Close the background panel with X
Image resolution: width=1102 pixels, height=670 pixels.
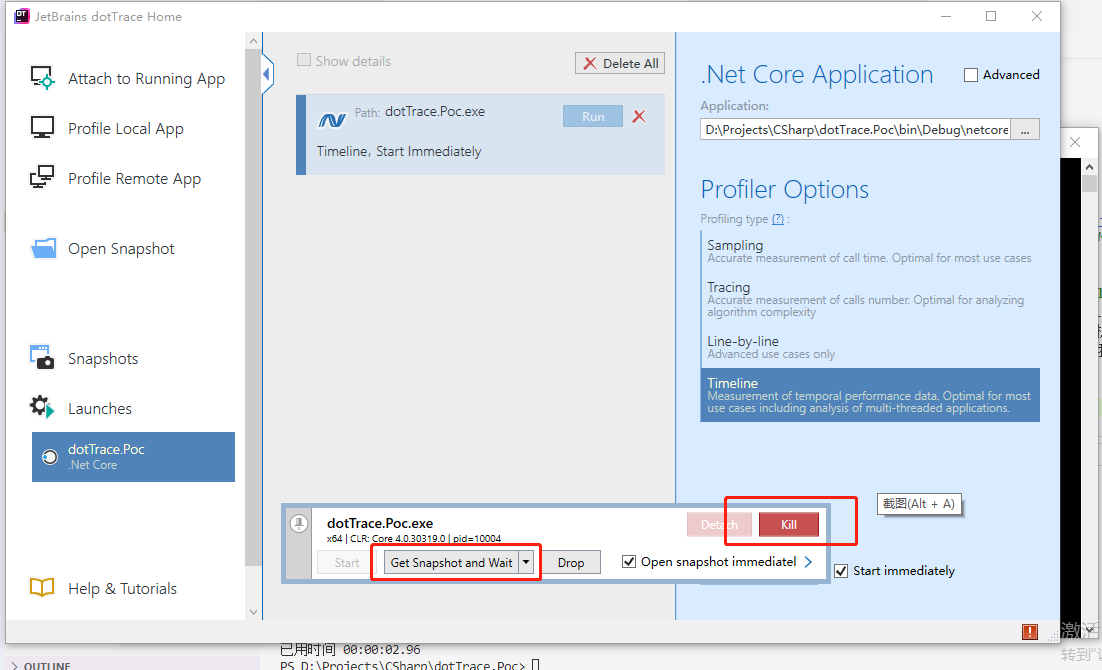click(1075, 142)
